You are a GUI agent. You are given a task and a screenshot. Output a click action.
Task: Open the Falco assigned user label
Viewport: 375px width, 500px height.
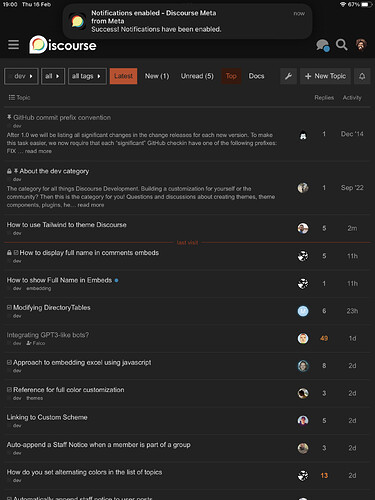pyautogui.click(x=36, y=343)
